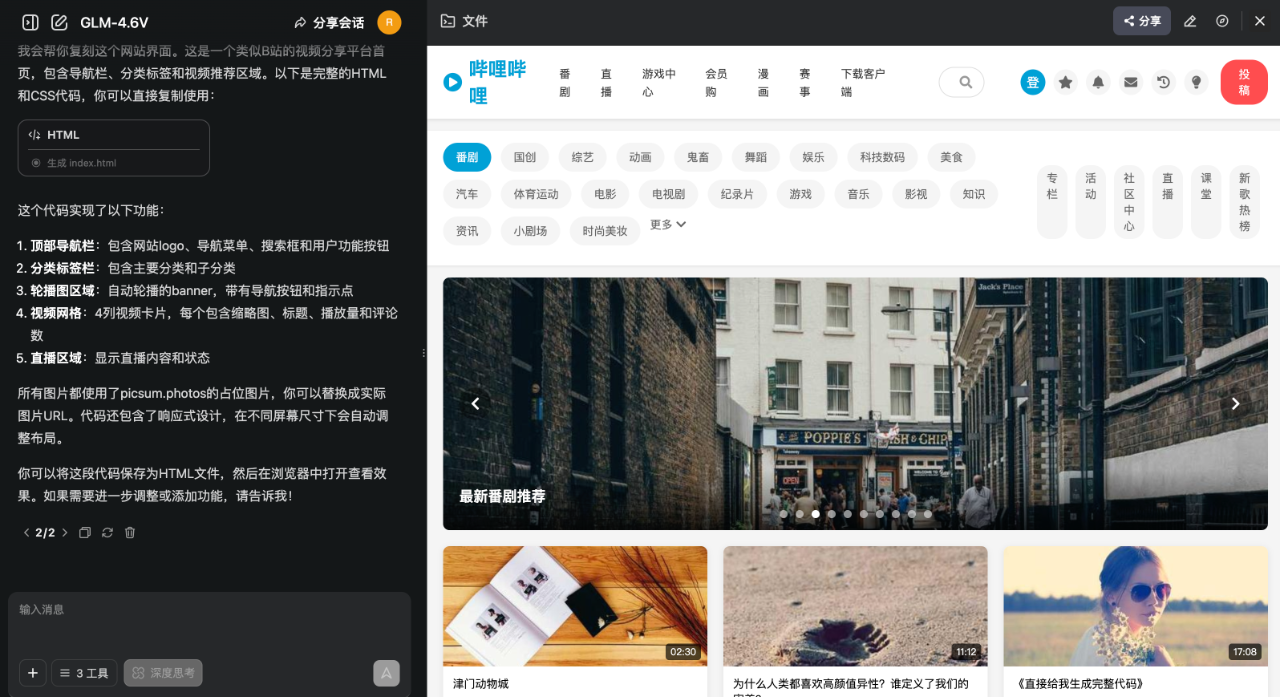This screenshot has height=697, width=1280.
Task: Open the 3 工具 tools selector
Action: 83,672
